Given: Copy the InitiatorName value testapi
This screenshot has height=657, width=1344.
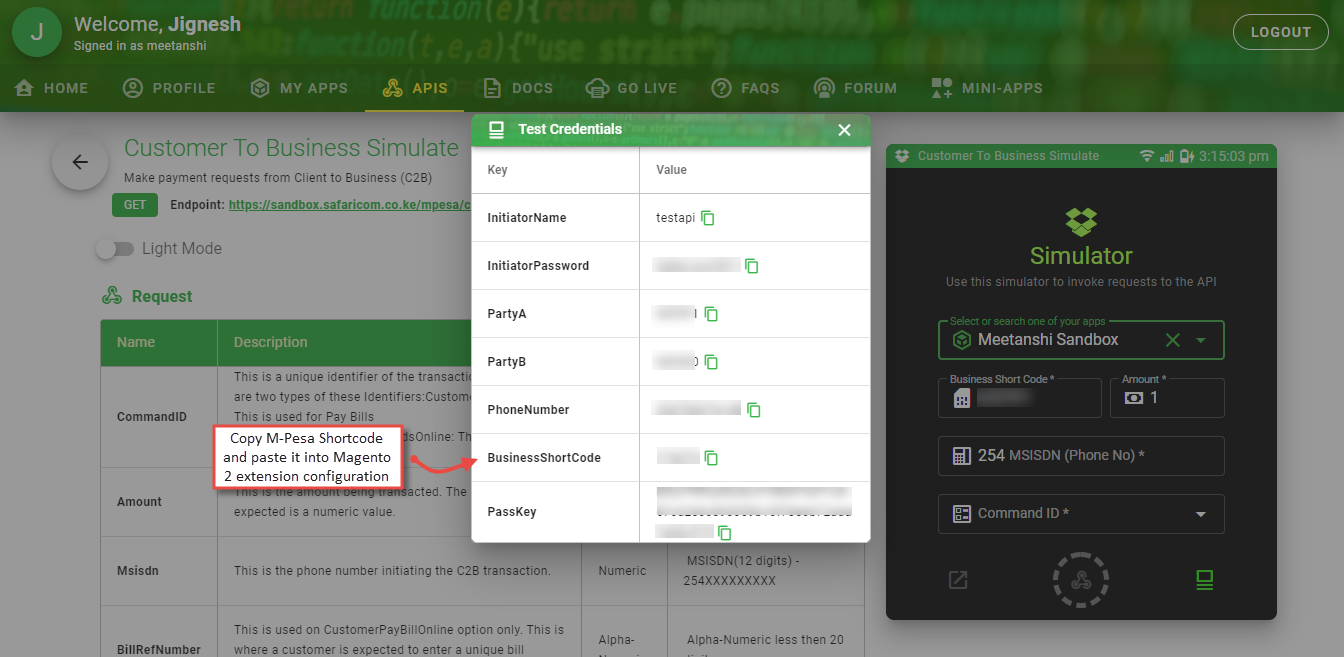Looking at the screenshot, I should click(x=708, y=218).
